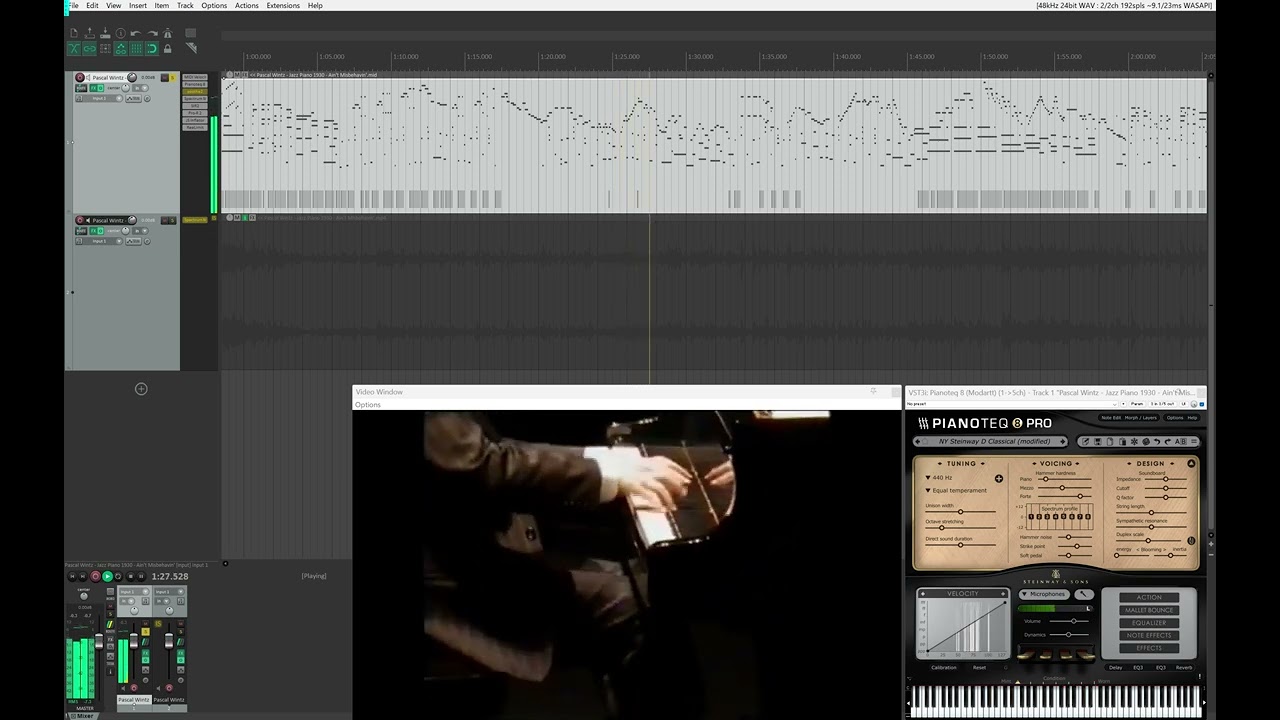The image size is (1280, 720).
Task: Click Pianoteq undo arrow icon
Action: tap(1157, 442)
